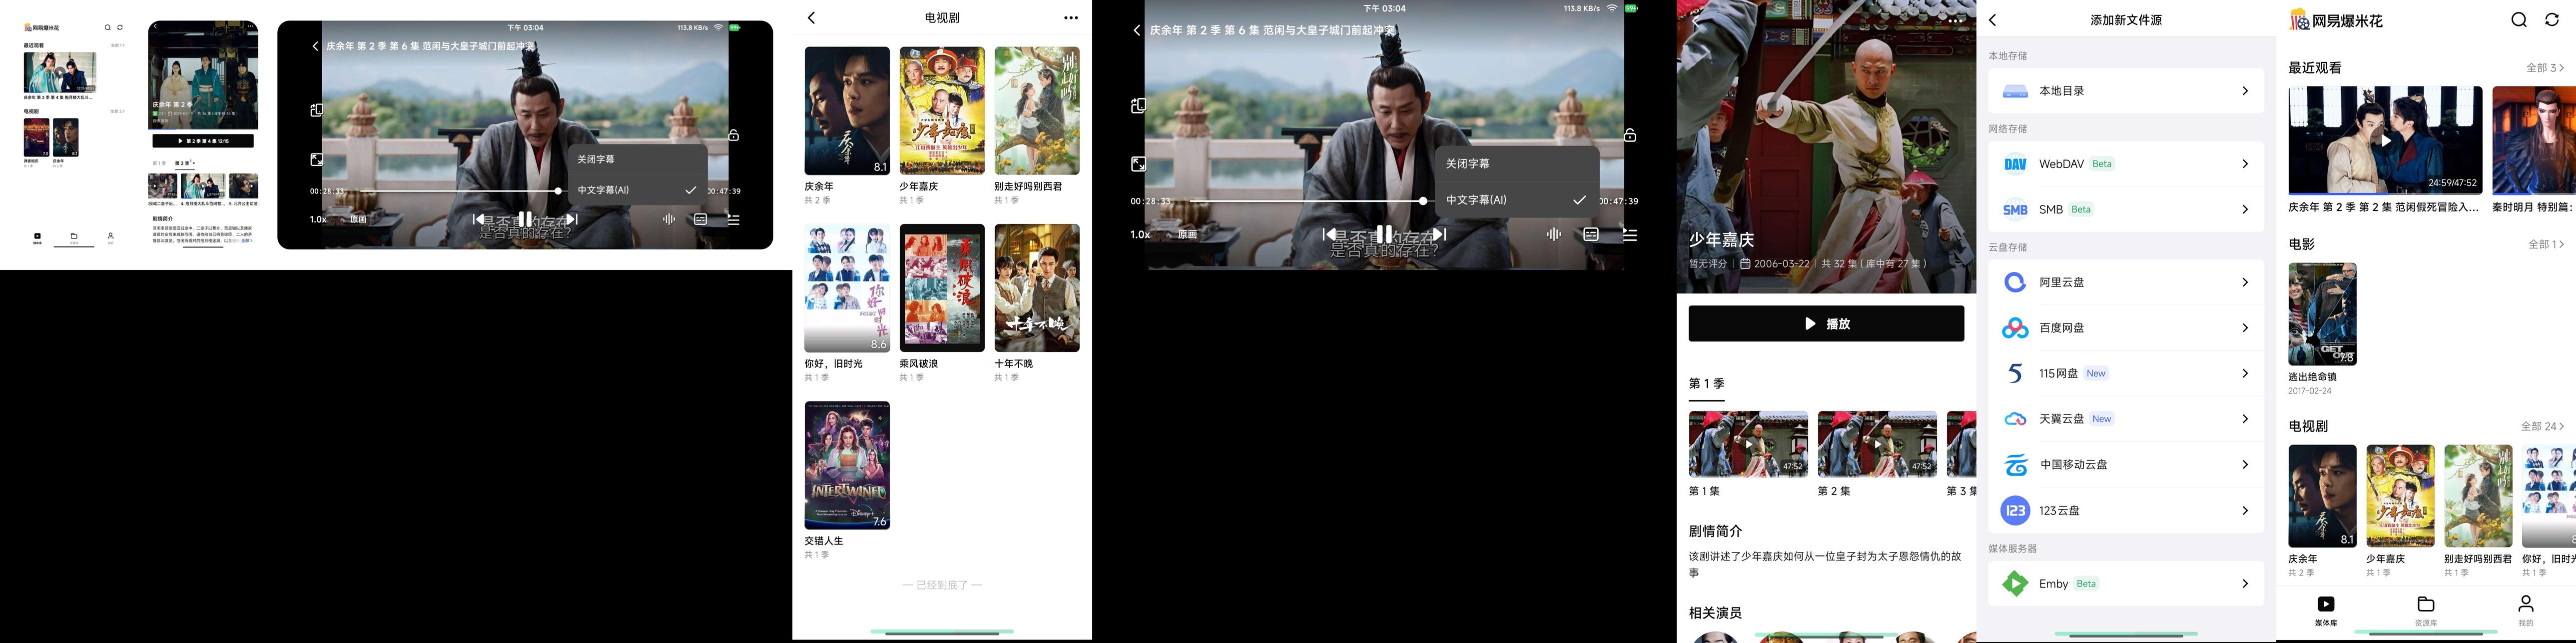This screenshot has height=643, width=2576.
Task: Open 全部 24 link beside 电视剧
Action: point(2542,427)
